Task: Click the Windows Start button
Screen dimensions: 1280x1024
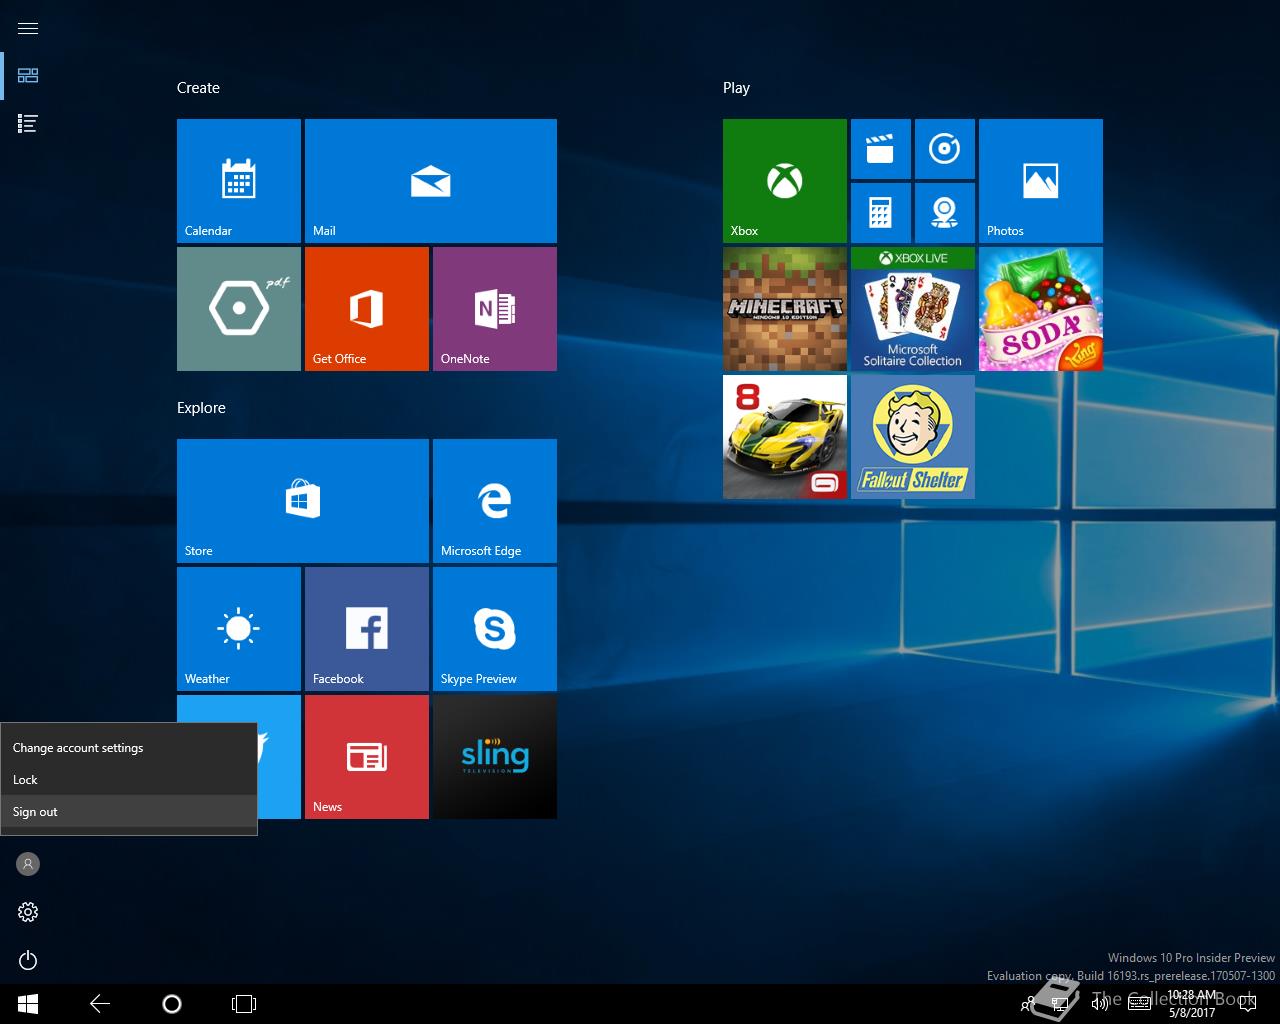Action: coord(28,1004)
